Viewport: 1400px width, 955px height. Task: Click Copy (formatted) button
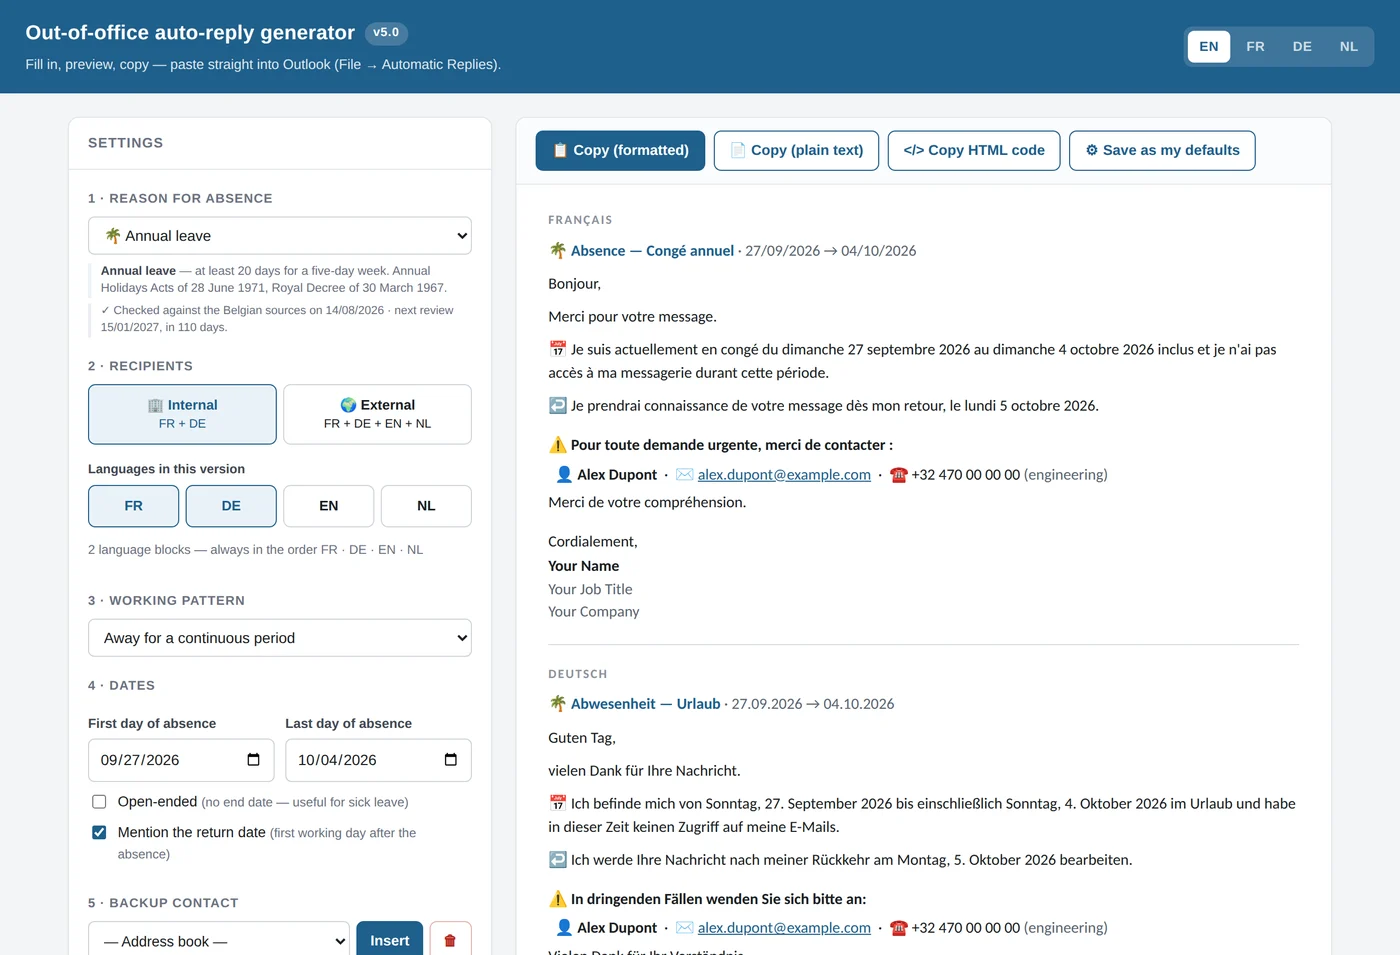[x=620, y=150]
